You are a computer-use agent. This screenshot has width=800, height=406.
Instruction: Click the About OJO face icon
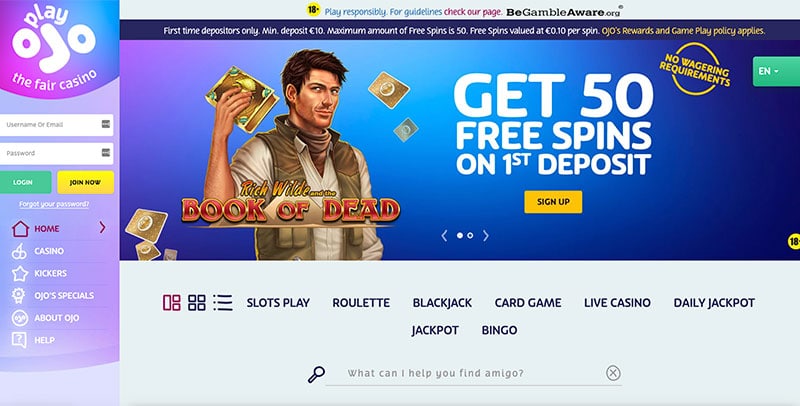(x=20, y=318)
